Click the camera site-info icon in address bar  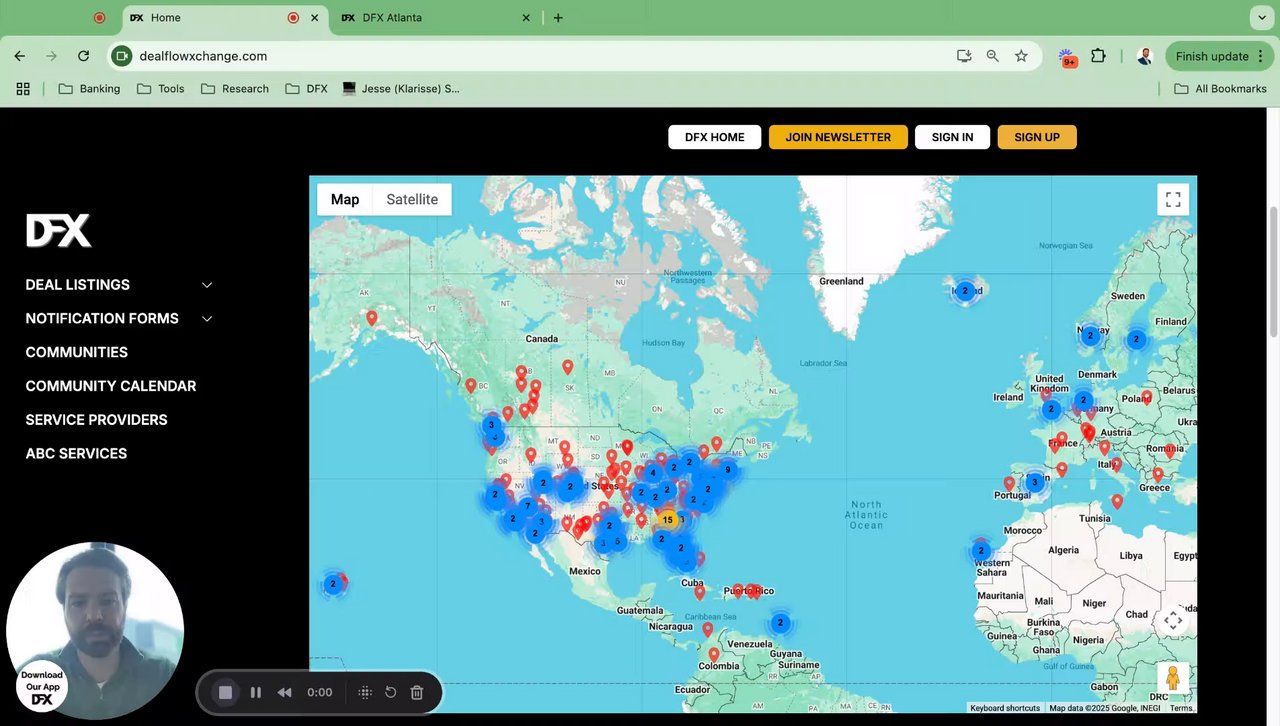(x=122, y=56)
